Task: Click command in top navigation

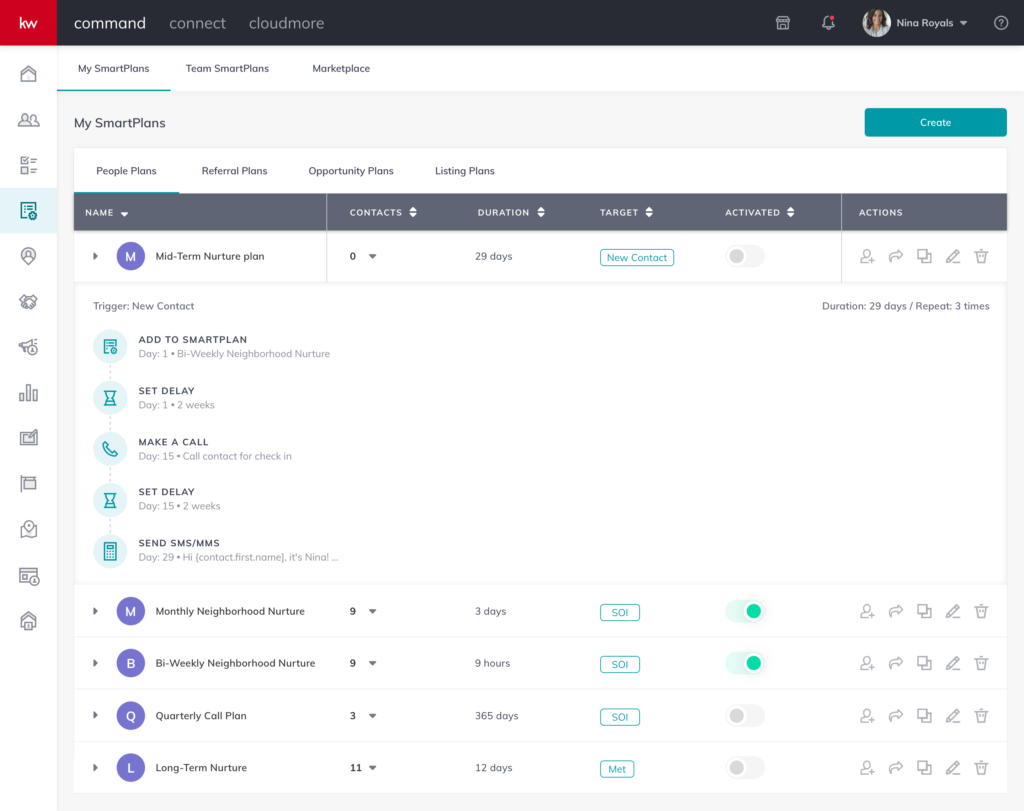Action: [110, 23]
